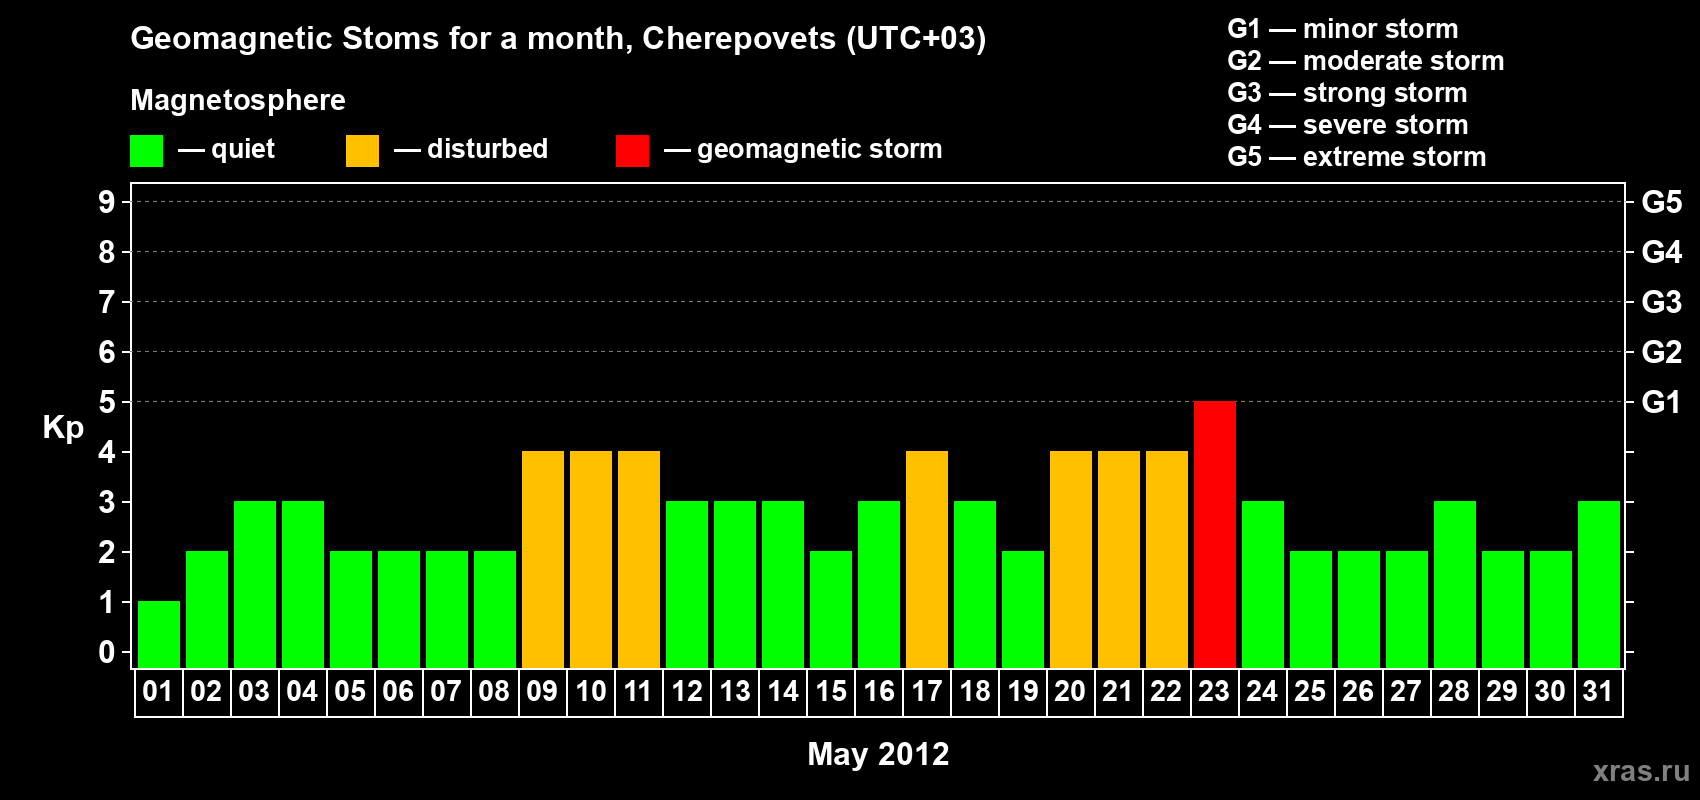This screenshot has height=800, width=1700.
Task: Click the G3 label on right axis
Action: [x=1661, y=302]
